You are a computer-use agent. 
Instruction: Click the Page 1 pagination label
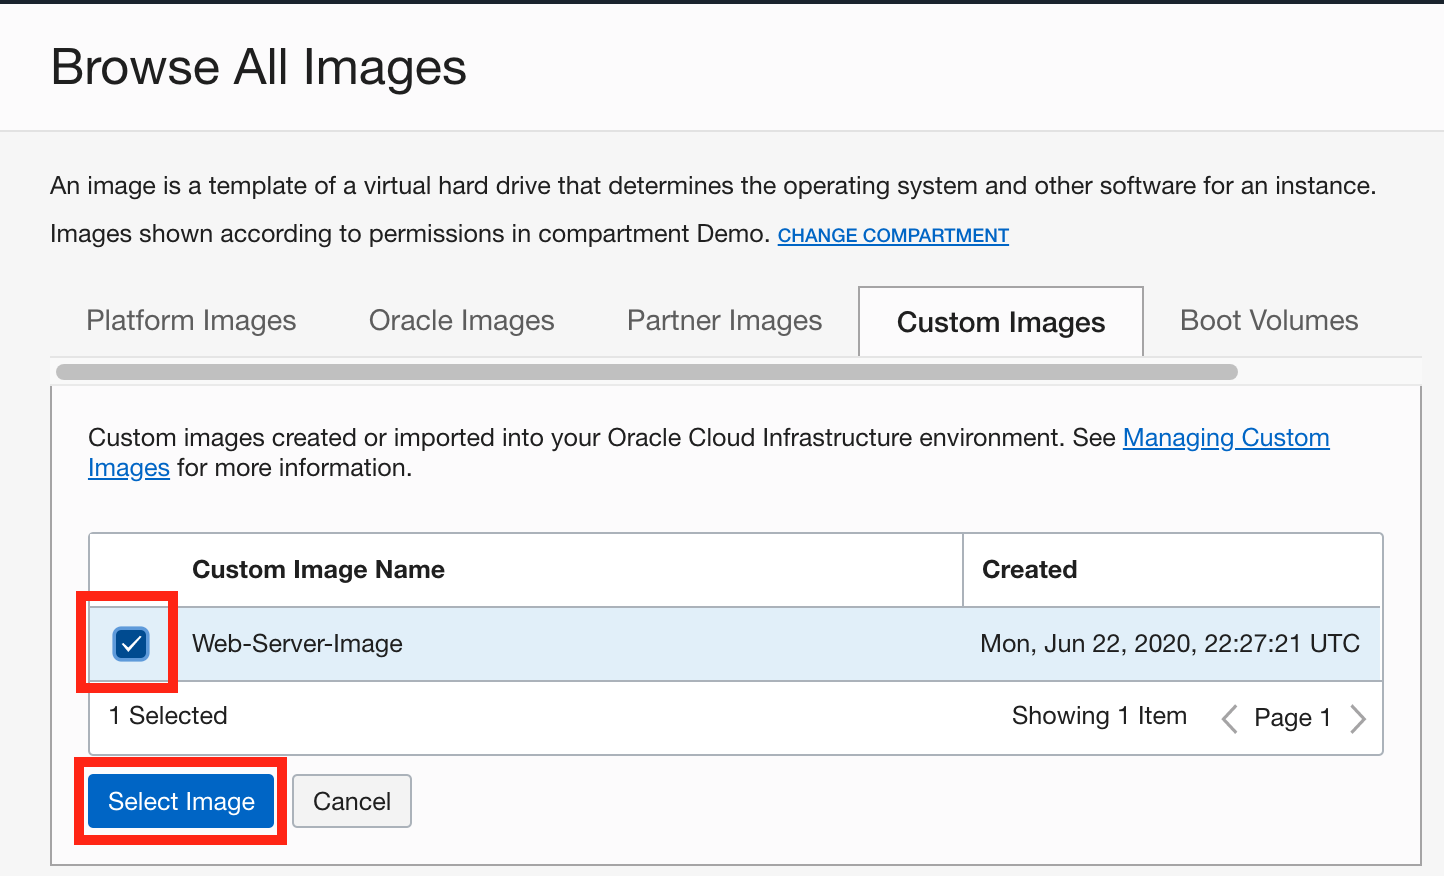(1291, 718)
